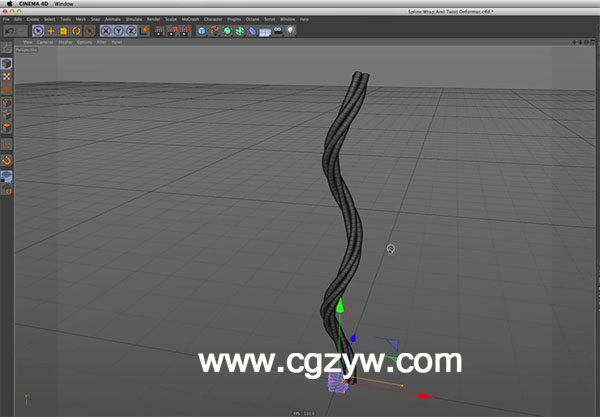This screenshot has height=417, width=600.
Task: Open the Help menu
Action: 304,19
